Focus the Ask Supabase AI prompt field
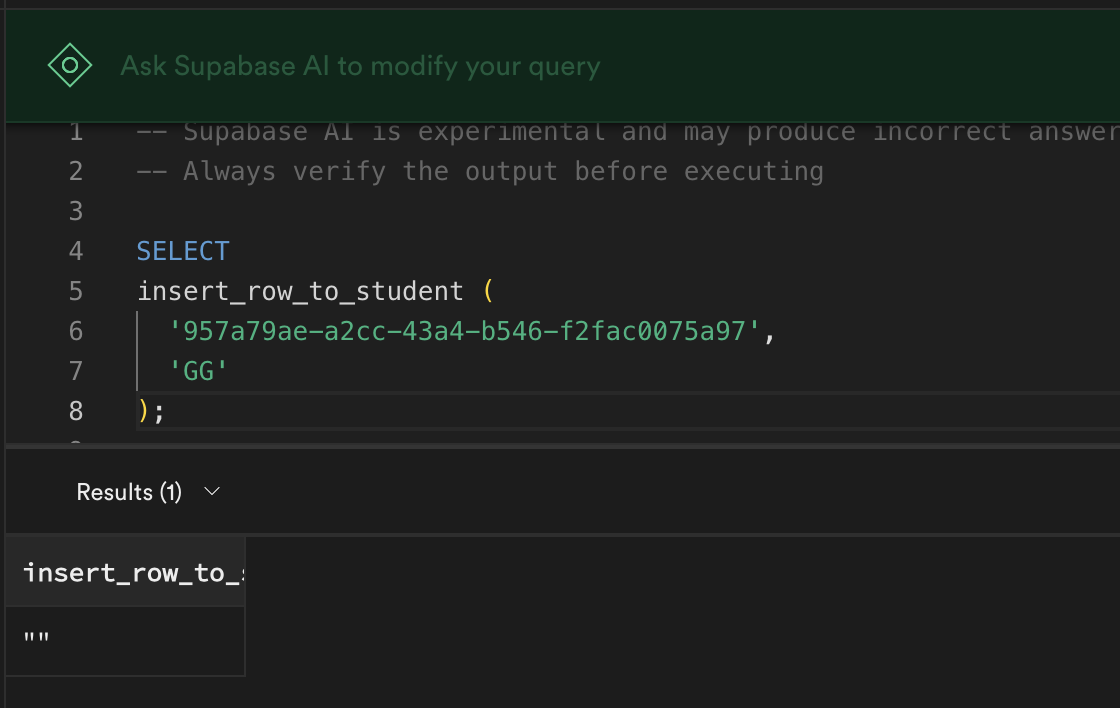 360,66
